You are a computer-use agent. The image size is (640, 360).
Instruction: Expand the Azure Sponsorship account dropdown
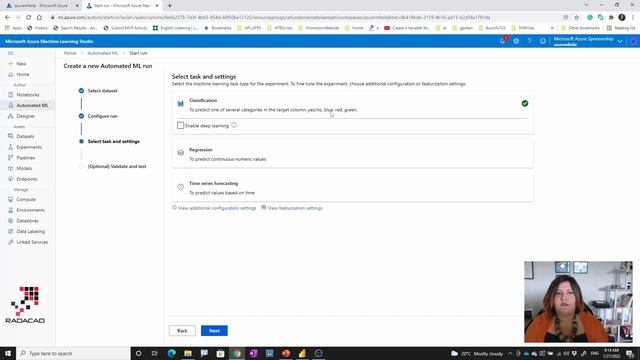point(620,41)
